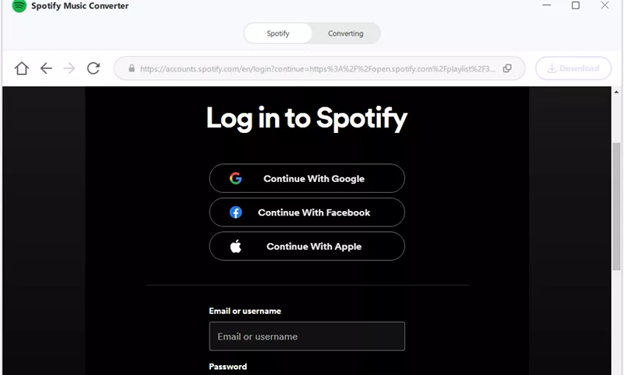Click the Download button
624x375 pixels.
click(x=573, y=68)
